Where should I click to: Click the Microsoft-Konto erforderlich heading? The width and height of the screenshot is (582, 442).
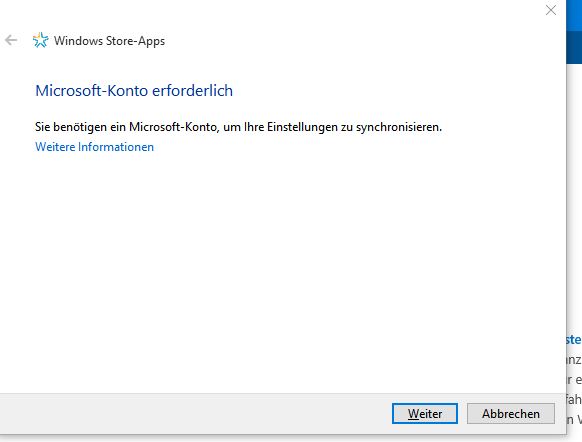click(x=134, y=91)
